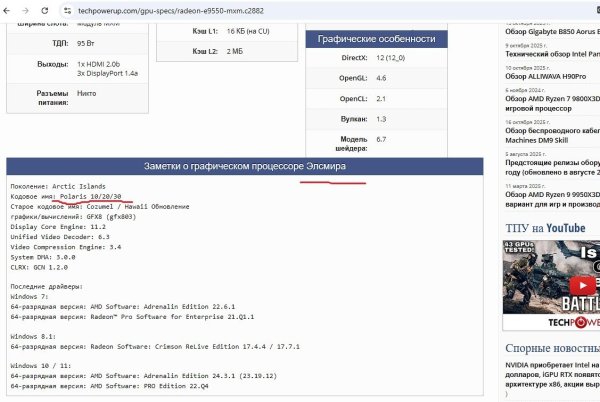Click the browser back arrow
Image resolution: width=600 pixels, height=402 pixels.
tap(7, 11)
